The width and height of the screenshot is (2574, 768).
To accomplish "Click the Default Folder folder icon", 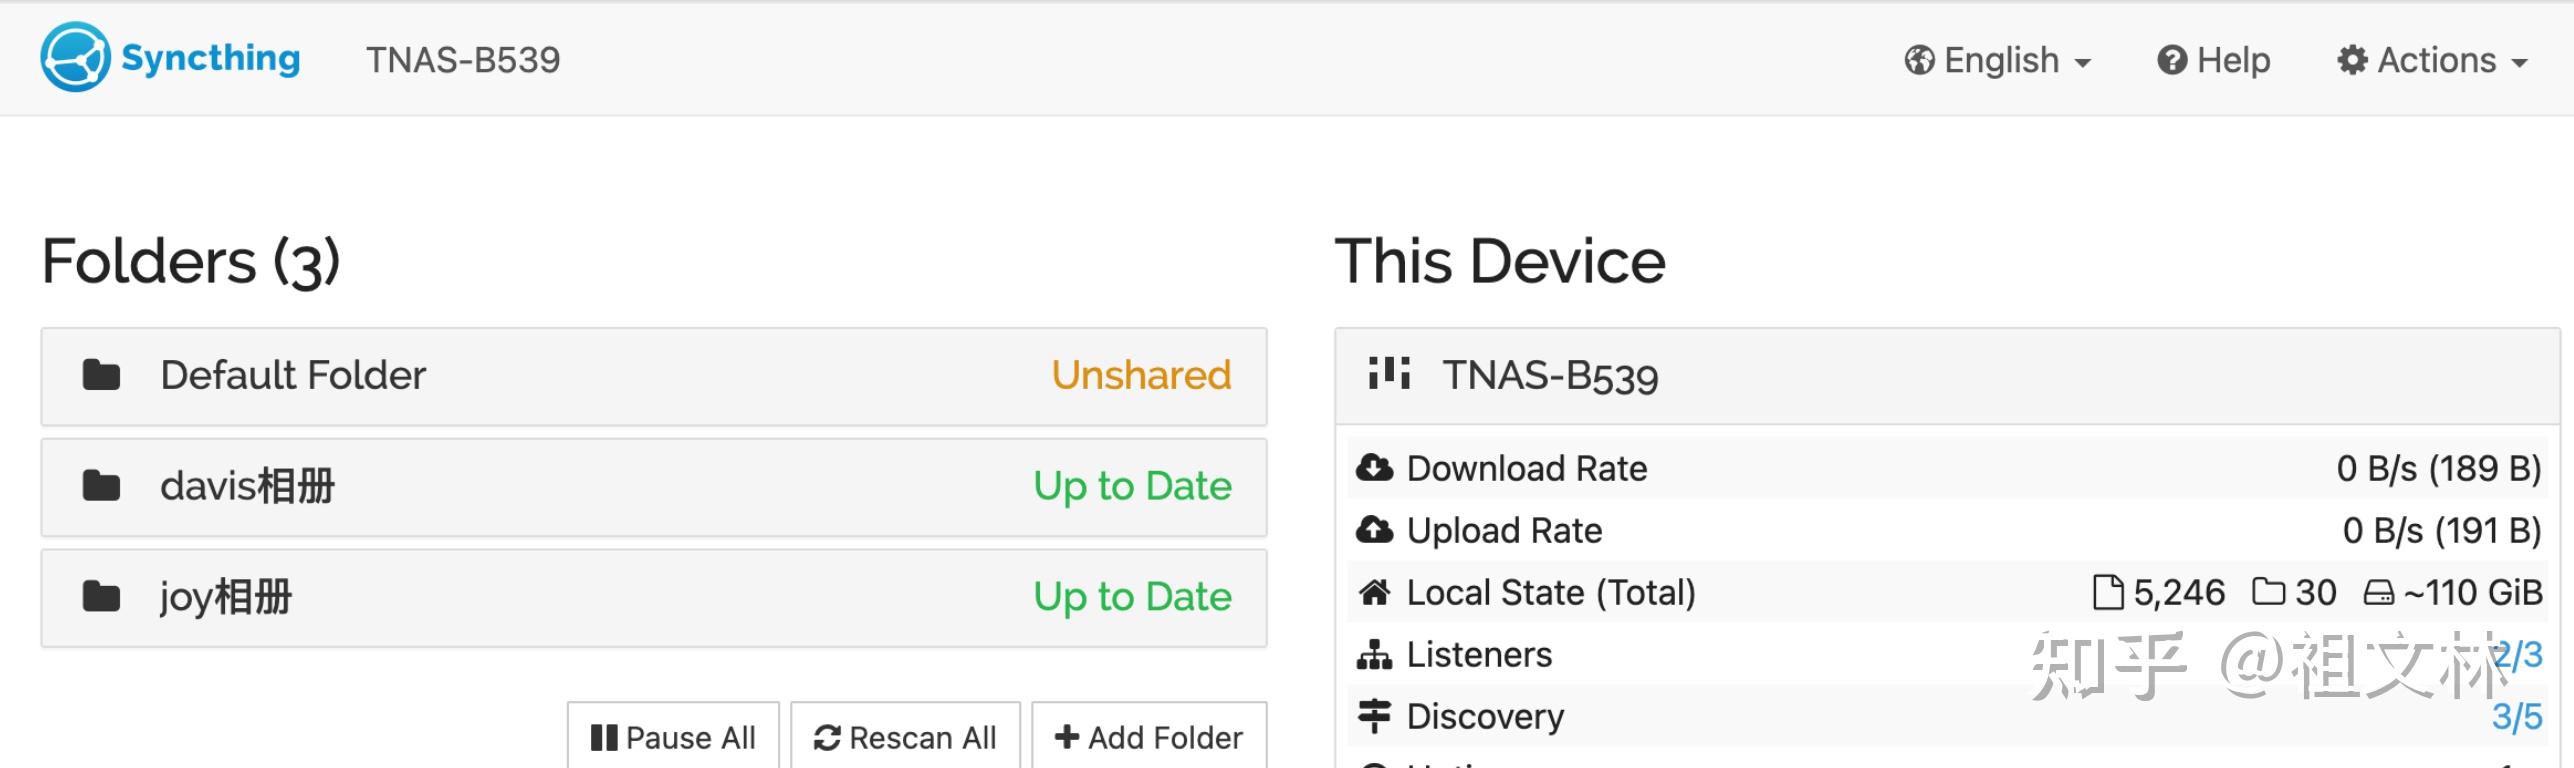I will click(x=101, y=375).
